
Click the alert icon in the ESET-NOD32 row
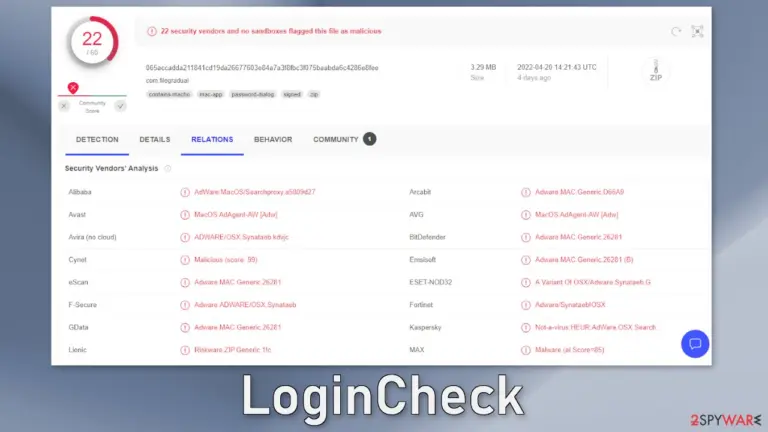(526, 283)
